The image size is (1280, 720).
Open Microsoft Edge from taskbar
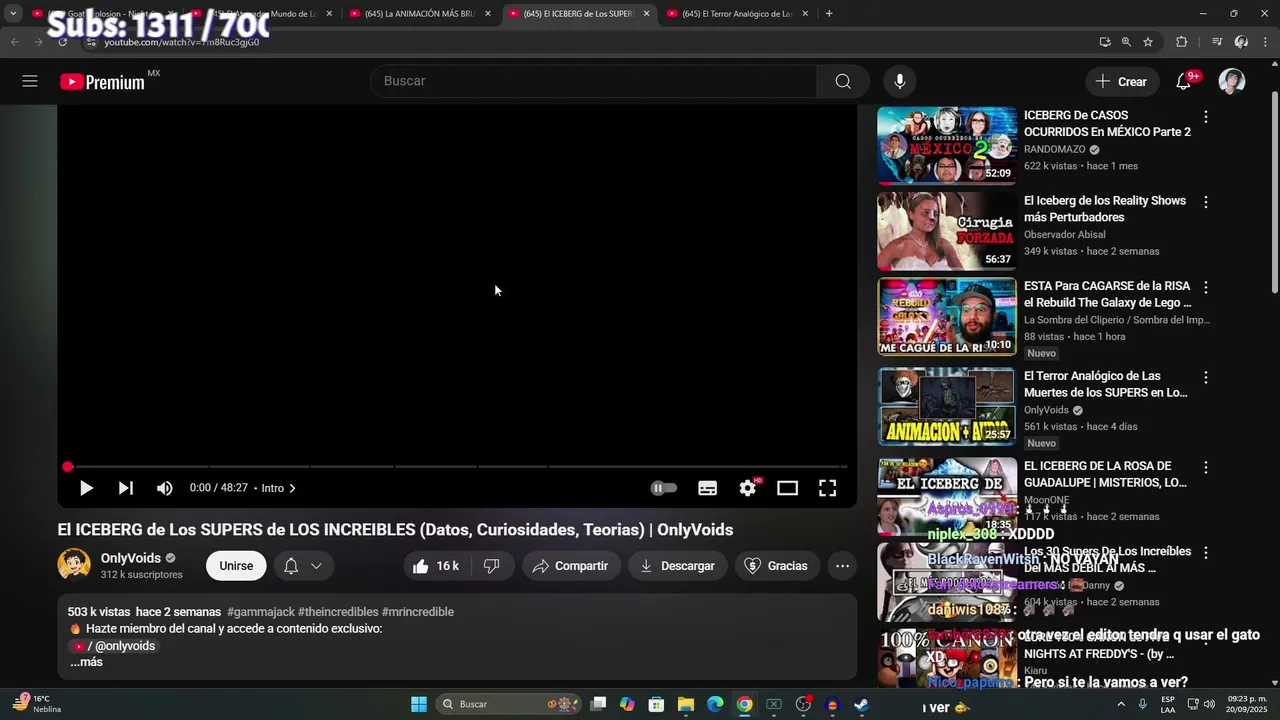pyautogui.click(x=715, y=704)
